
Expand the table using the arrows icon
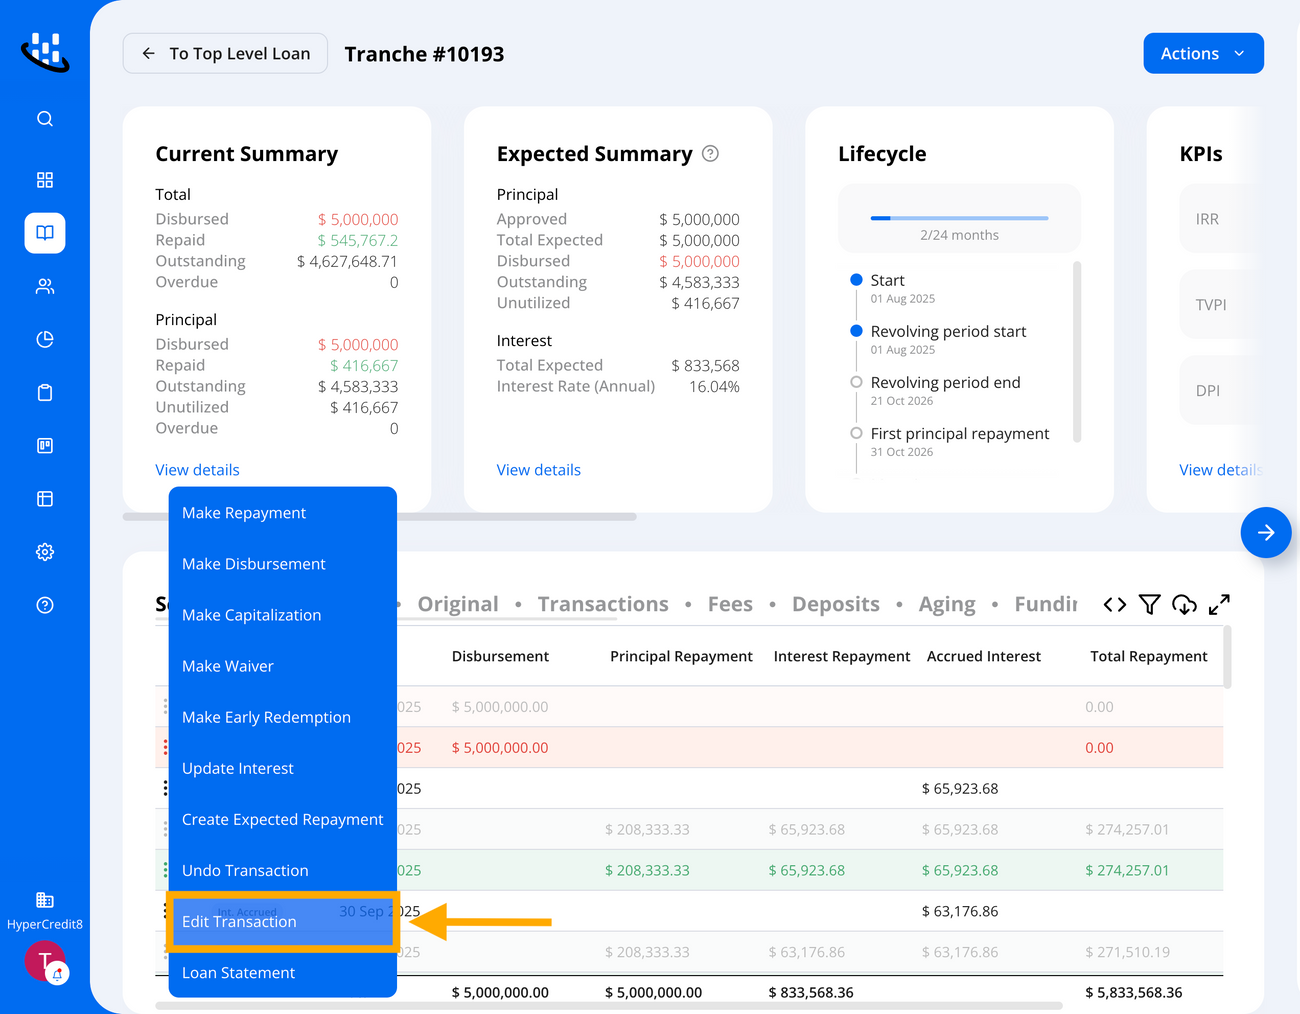pyautogui.click(x=1219, y=604)
